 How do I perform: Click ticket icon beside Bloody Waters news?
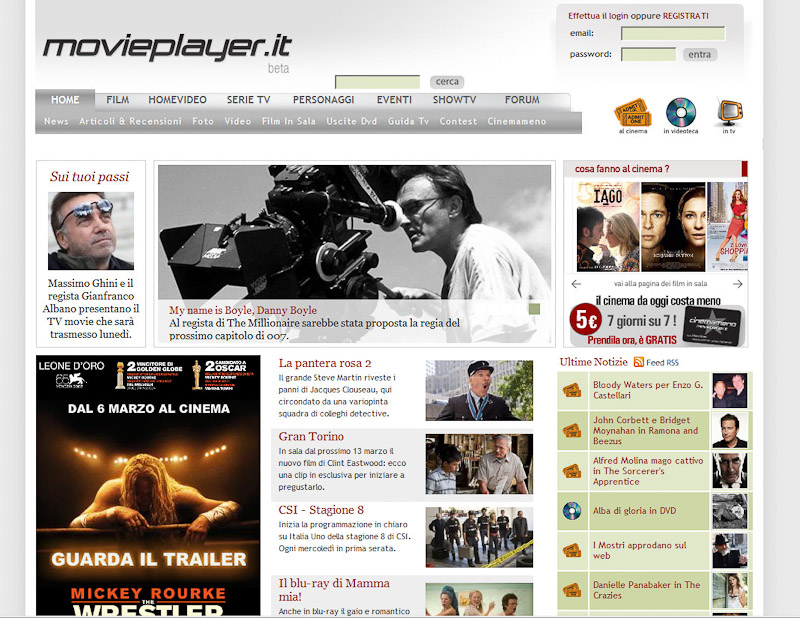pyautogui.click(x=571, y=390)
